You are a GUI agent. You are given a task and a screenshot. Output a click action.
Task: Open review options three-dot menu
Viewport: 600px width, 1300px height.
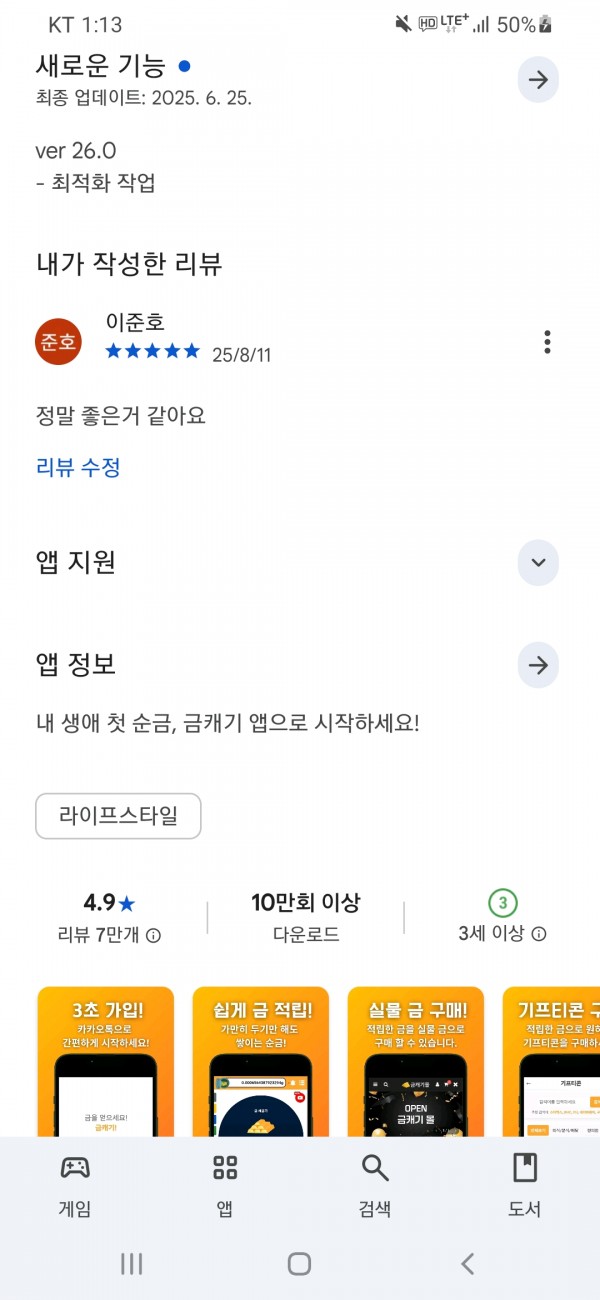tap(547, 341)
